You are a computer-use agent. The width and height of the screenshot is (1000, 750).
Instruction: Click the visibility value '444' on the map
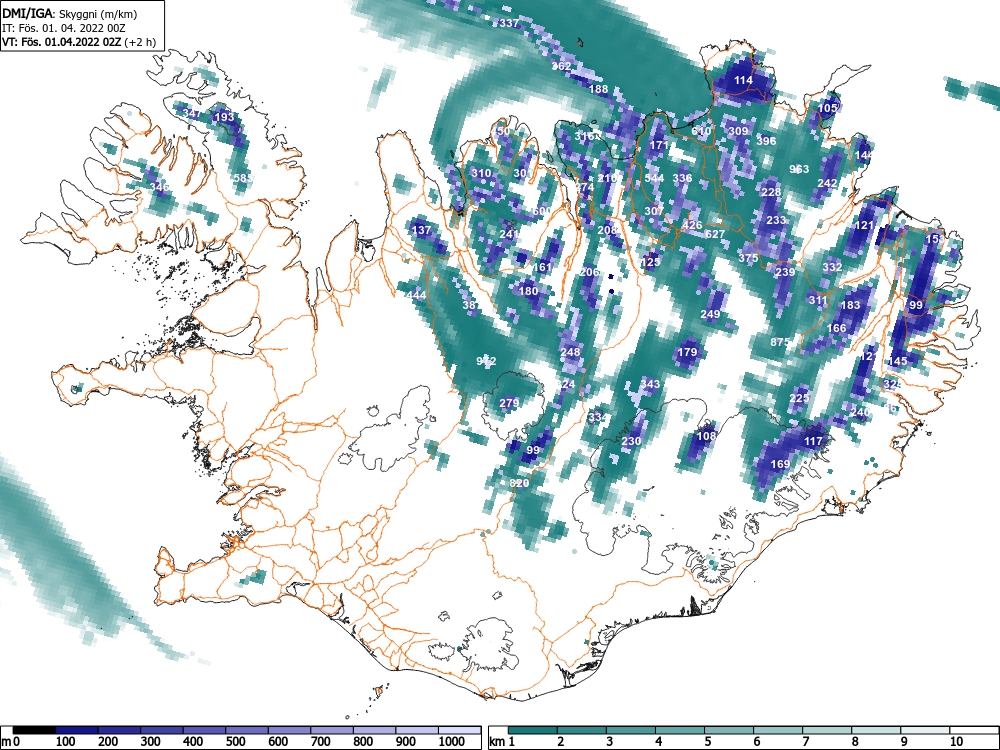pyautogui.click(x=416, y=295)
